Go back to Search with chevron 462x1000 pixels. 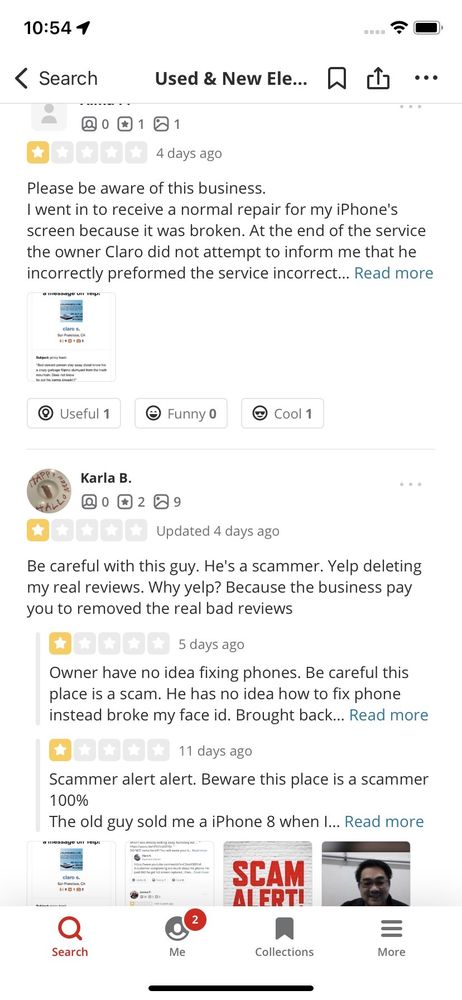56,78
